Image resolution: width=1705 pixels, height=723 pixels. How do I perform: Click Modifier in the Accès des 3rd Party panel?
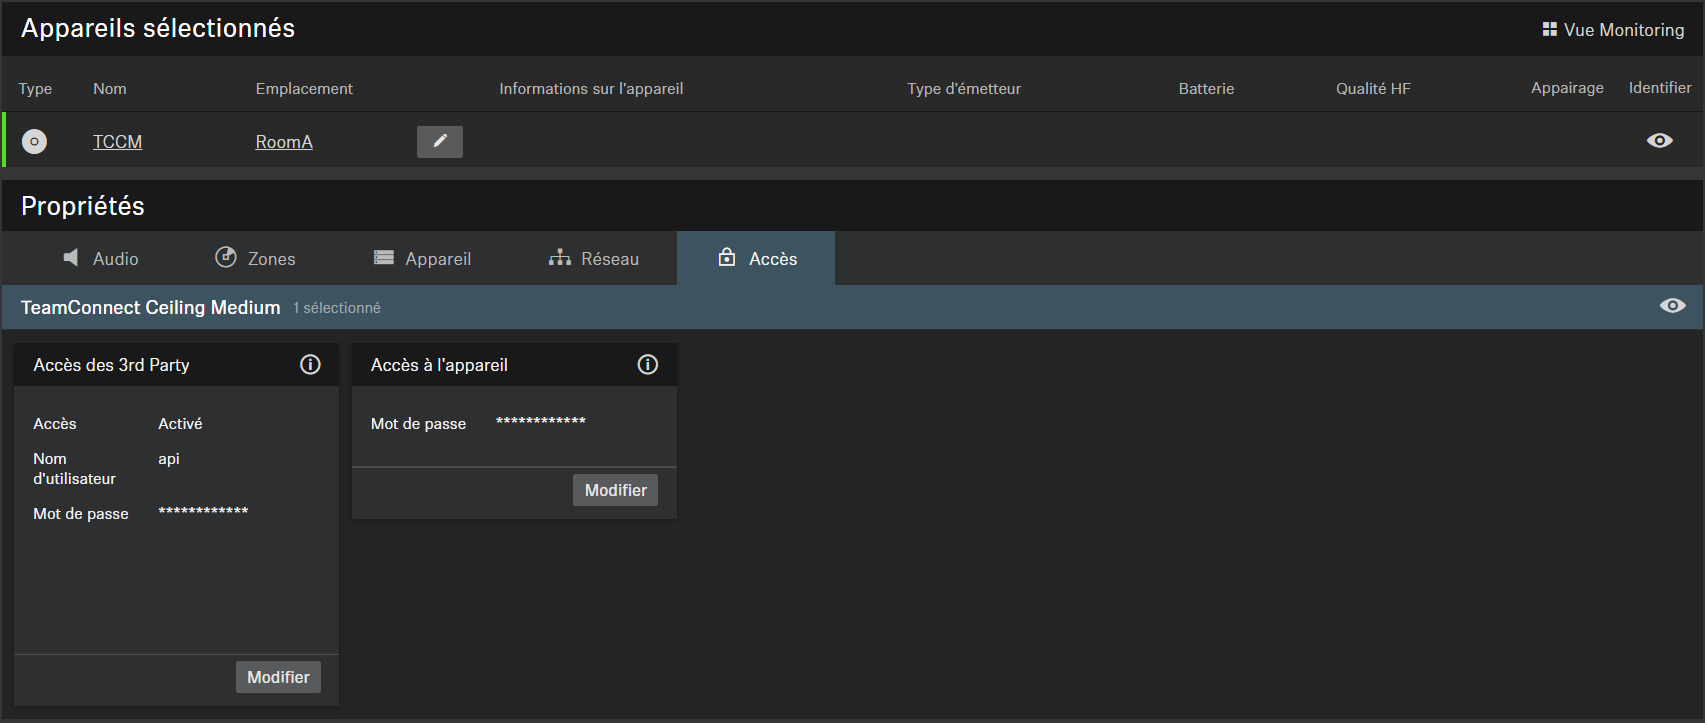(278, 677)
